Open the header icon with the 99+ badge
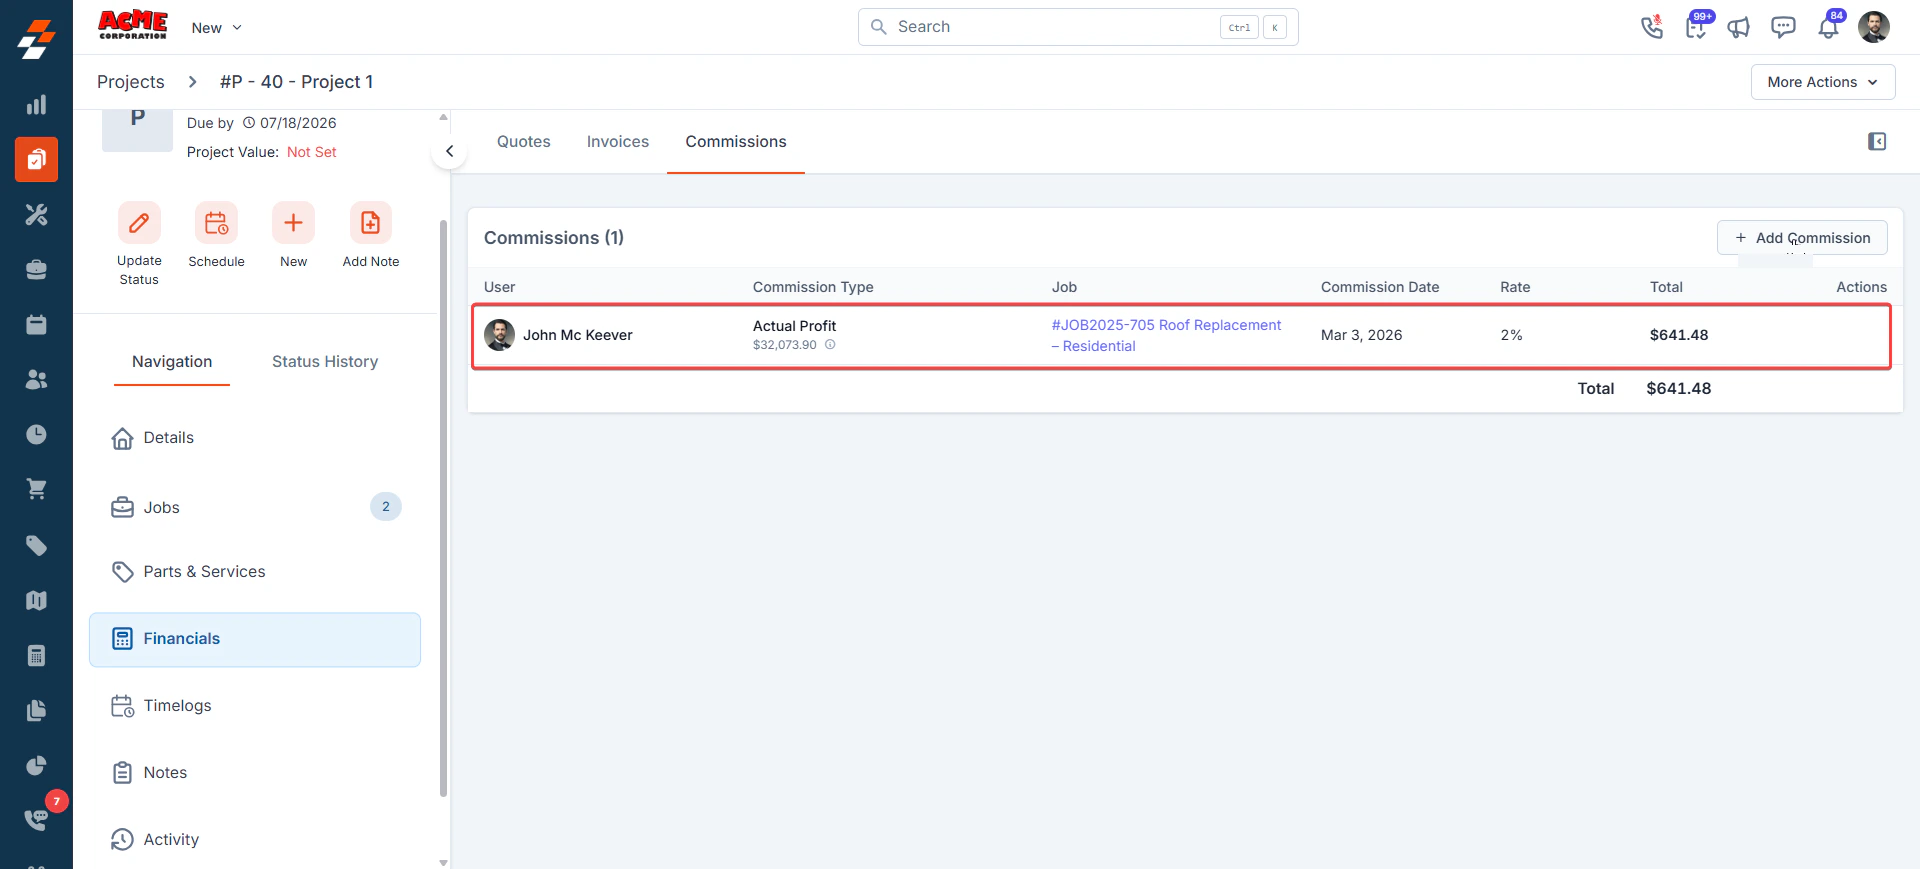 pos(1696,27)
